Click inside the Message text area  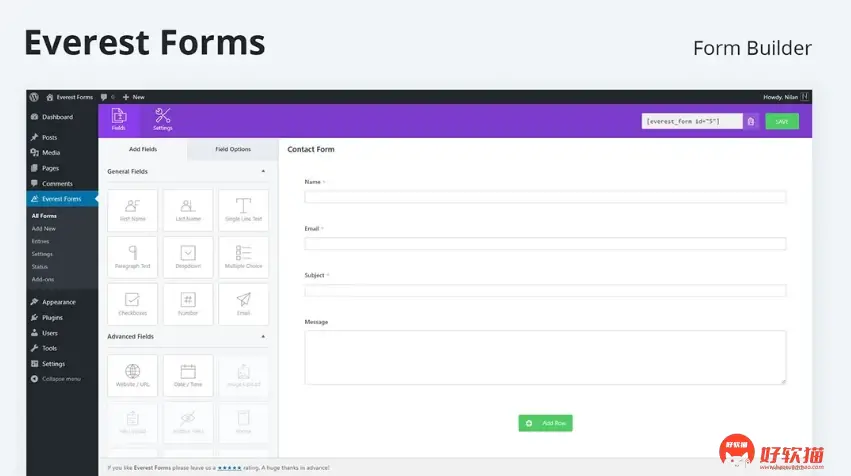pos(545,356)
